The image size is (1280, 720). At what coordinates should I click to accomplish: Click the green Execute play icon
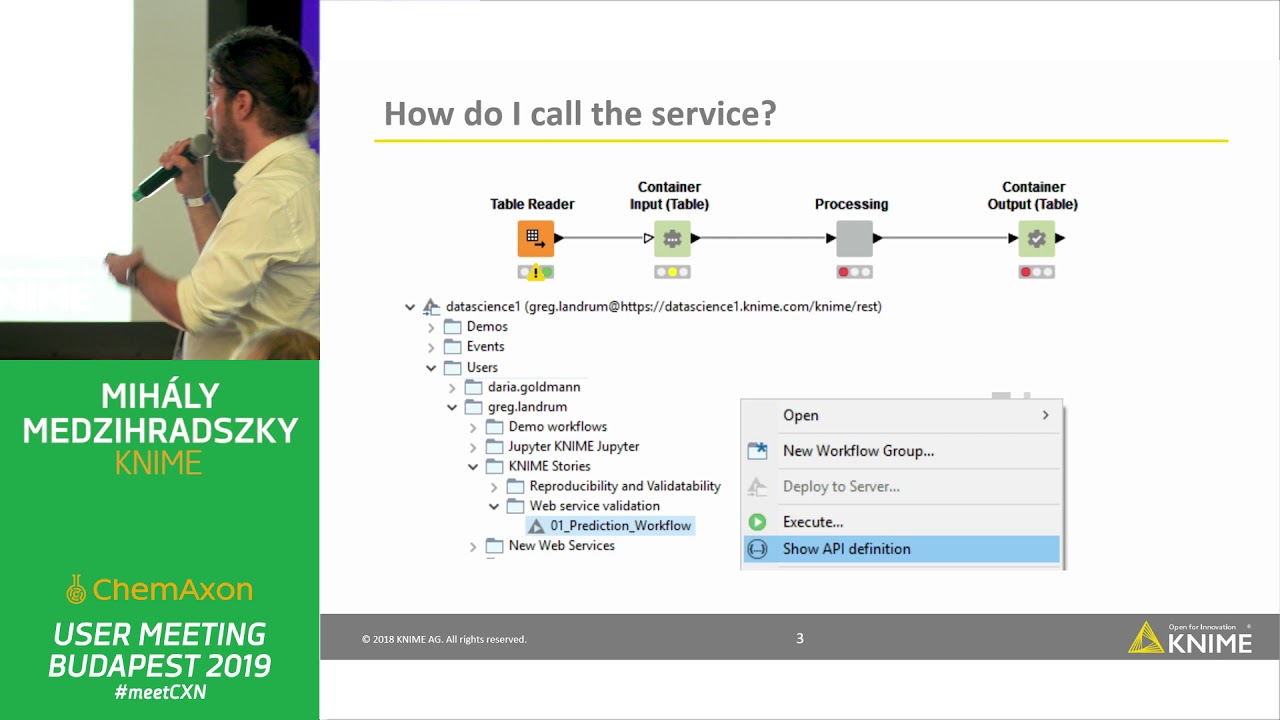[x=758, y=522]
